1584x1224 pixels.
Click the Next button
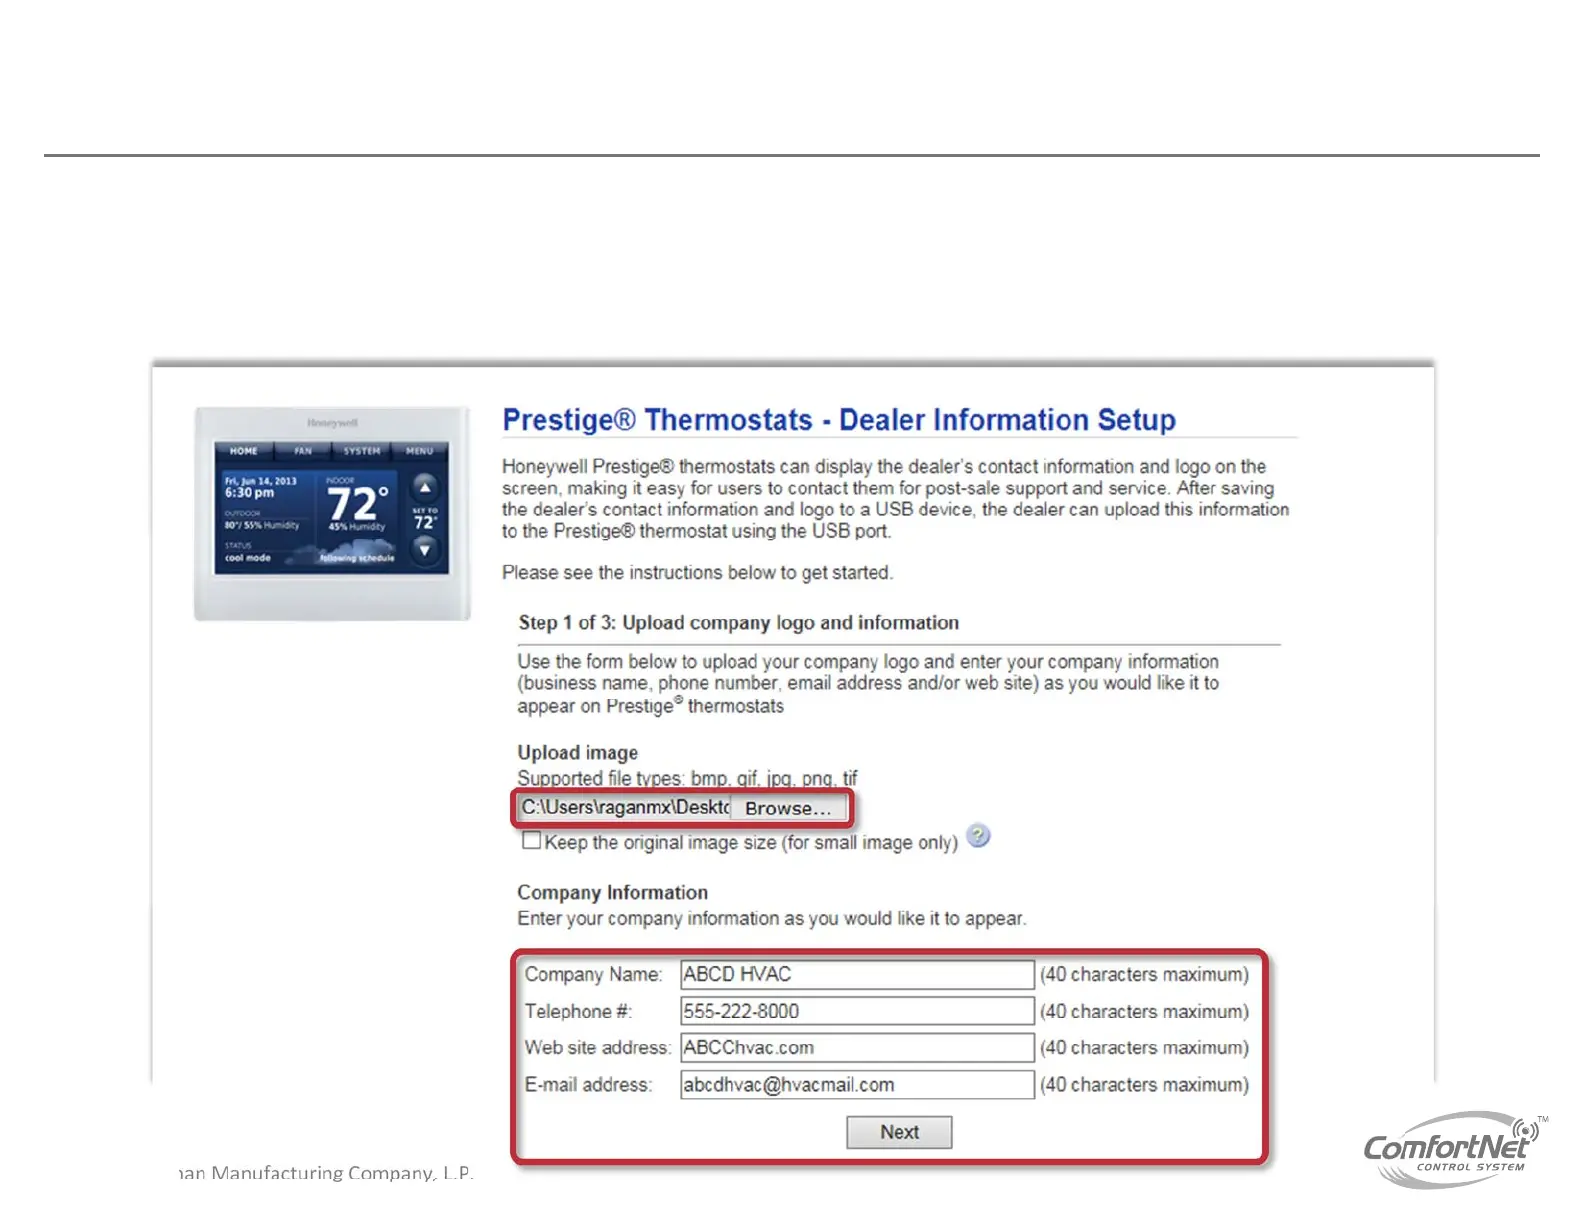click(x=899, y=1132)
